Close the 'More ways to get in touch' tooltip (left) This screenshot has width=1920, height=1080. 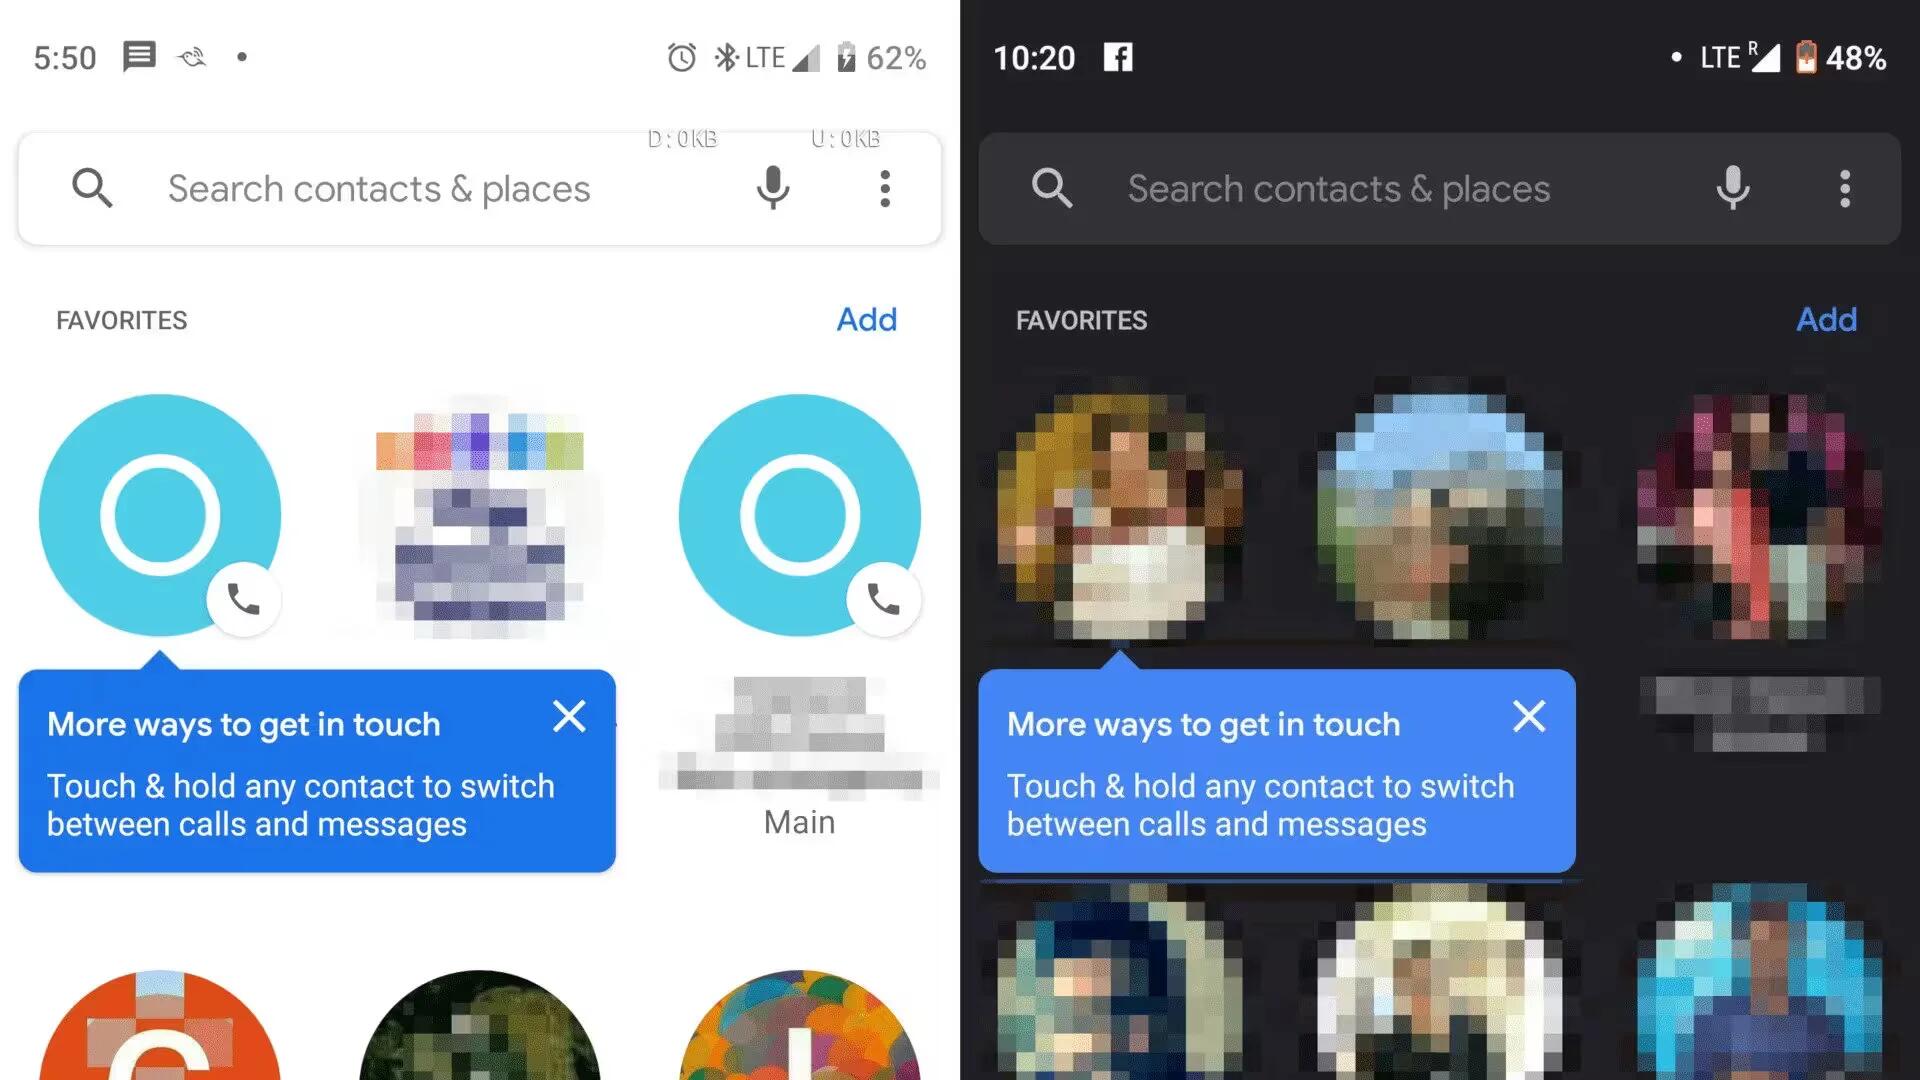[x=568, y=716]
